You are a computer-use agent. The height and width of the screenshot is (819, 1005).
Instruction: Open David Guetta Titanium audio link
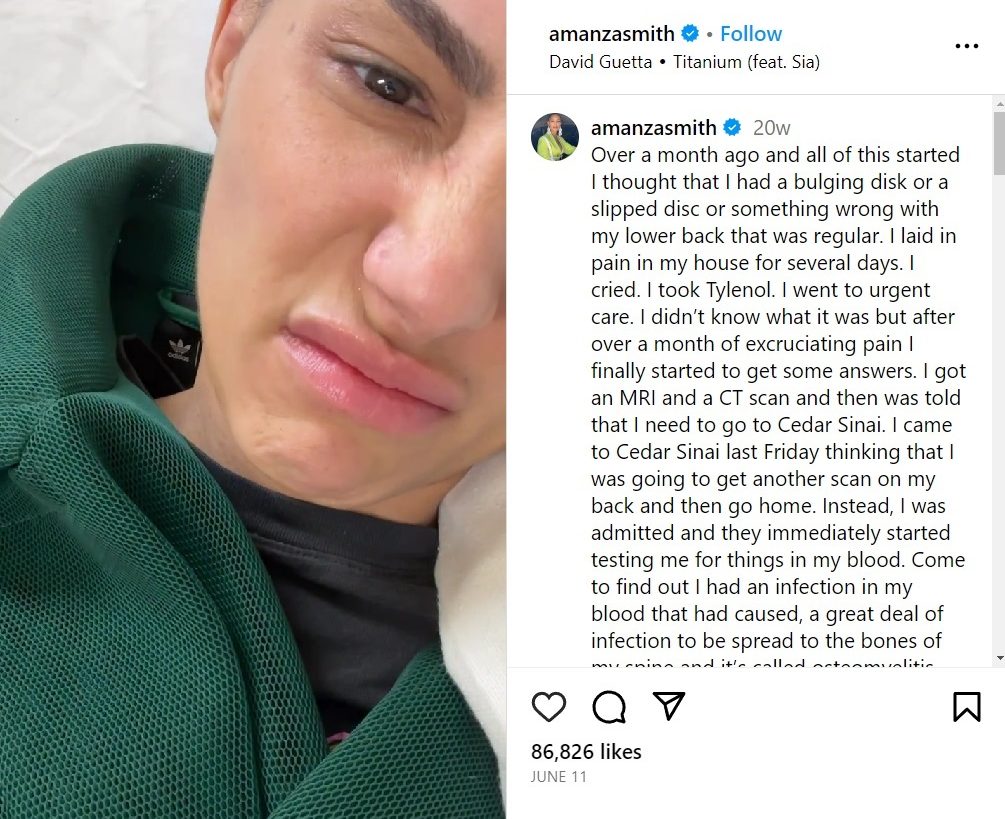[685, 62]
